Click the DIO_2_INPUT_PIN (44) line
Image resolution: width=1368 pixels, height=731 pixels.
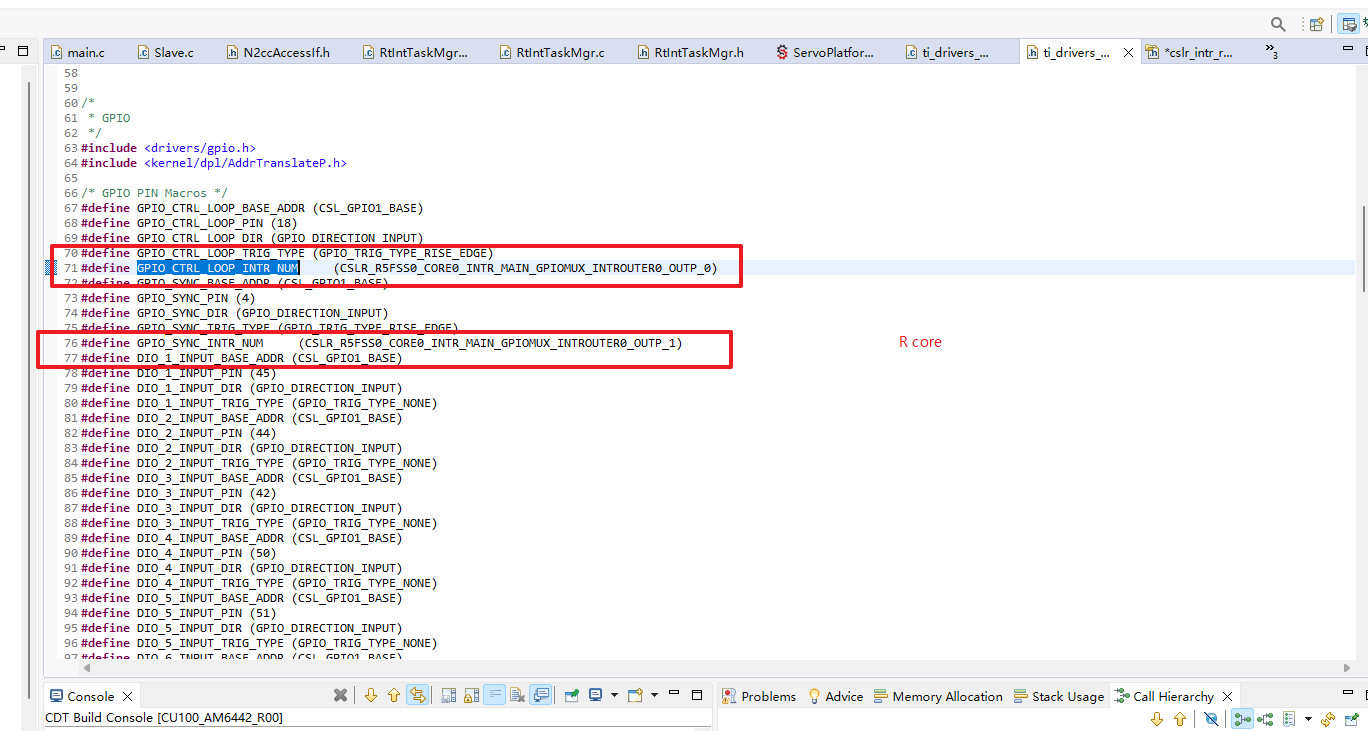coord(179,433)
